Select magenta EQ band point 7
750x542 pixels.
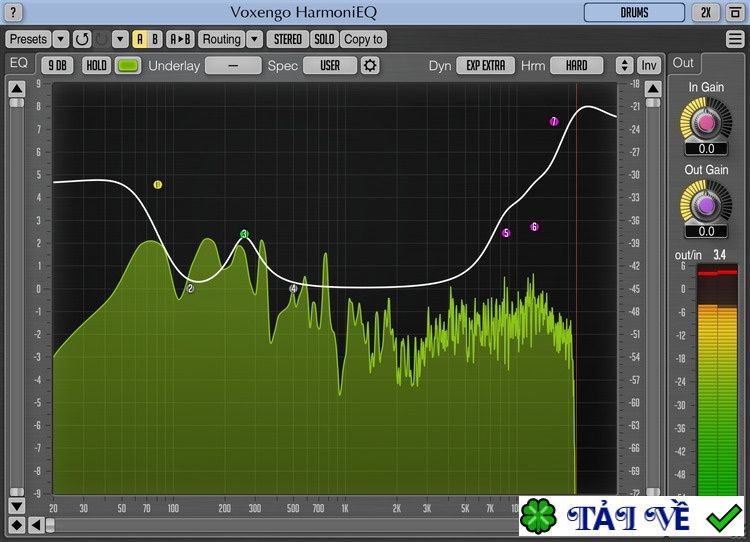(554, 122)
